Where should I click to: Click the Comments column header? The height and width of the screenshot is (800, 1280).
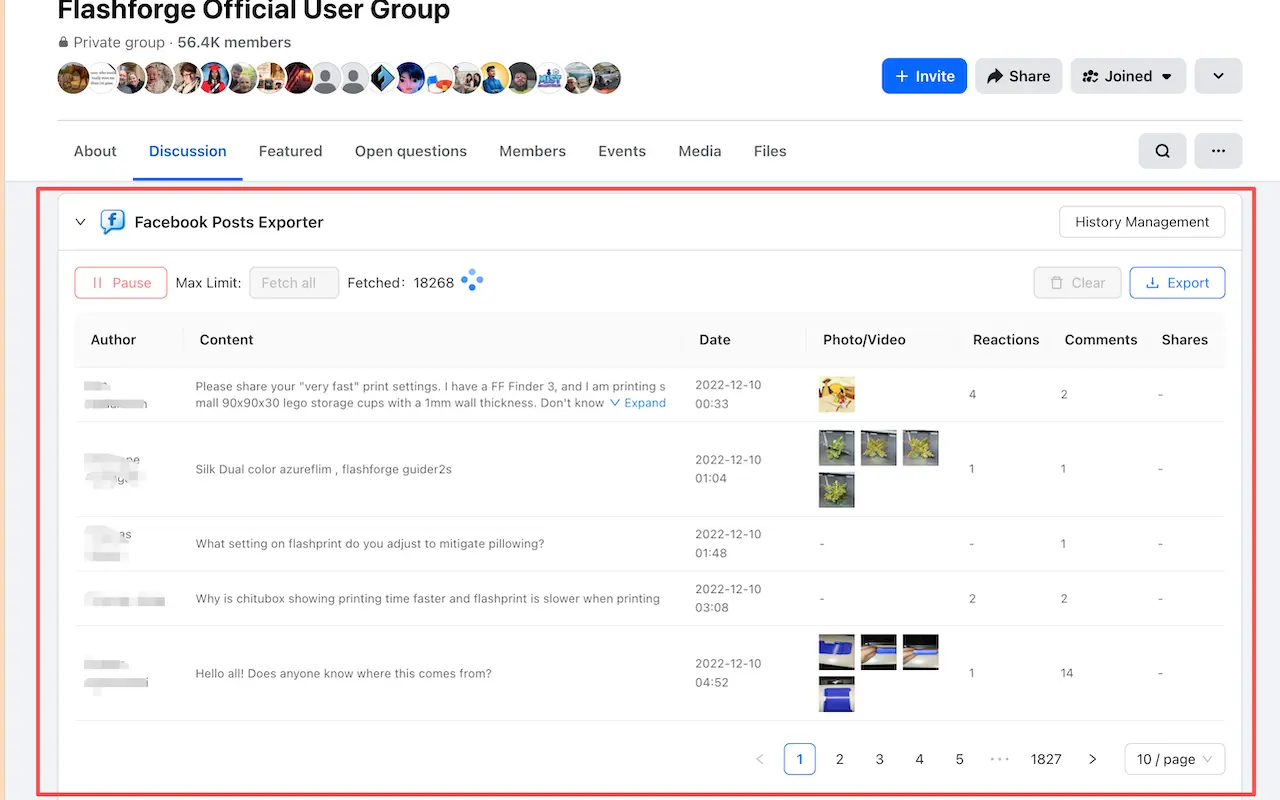(x=1101, y=340)
